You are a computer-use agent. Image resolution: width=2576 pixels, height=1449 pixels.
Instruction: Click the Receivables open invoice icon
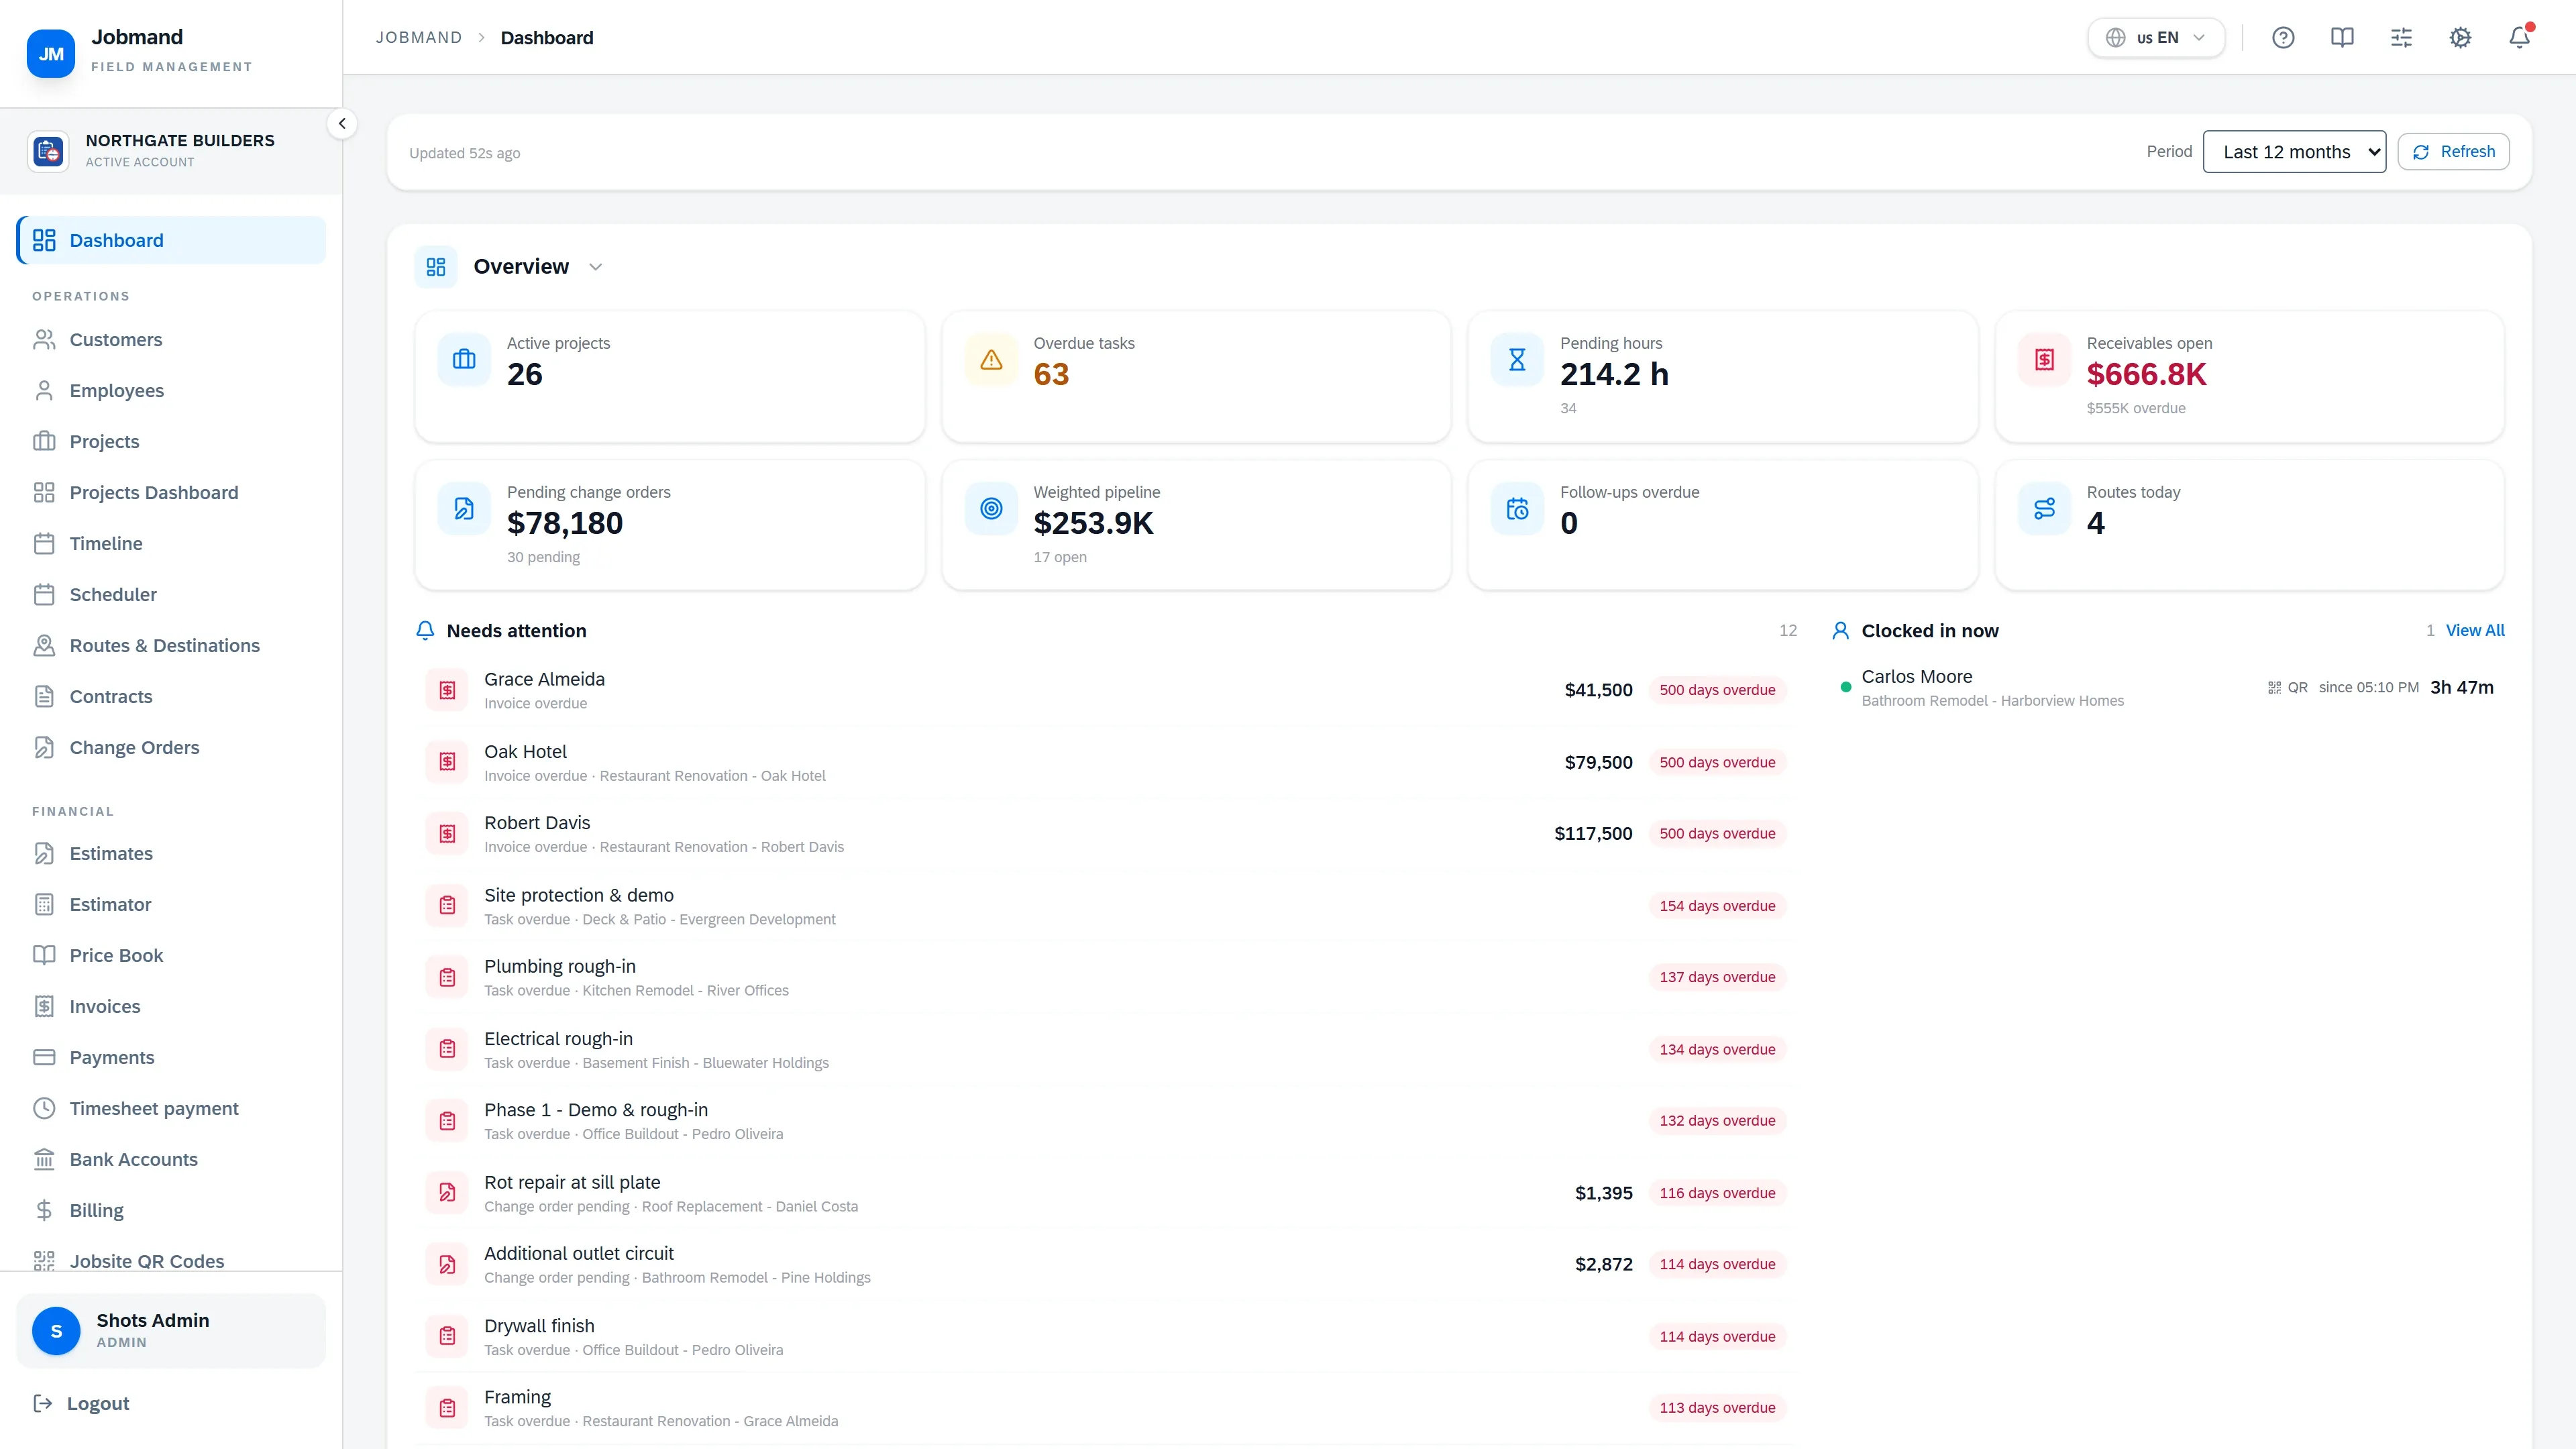pyautogui.click(x=2044, y=359)
